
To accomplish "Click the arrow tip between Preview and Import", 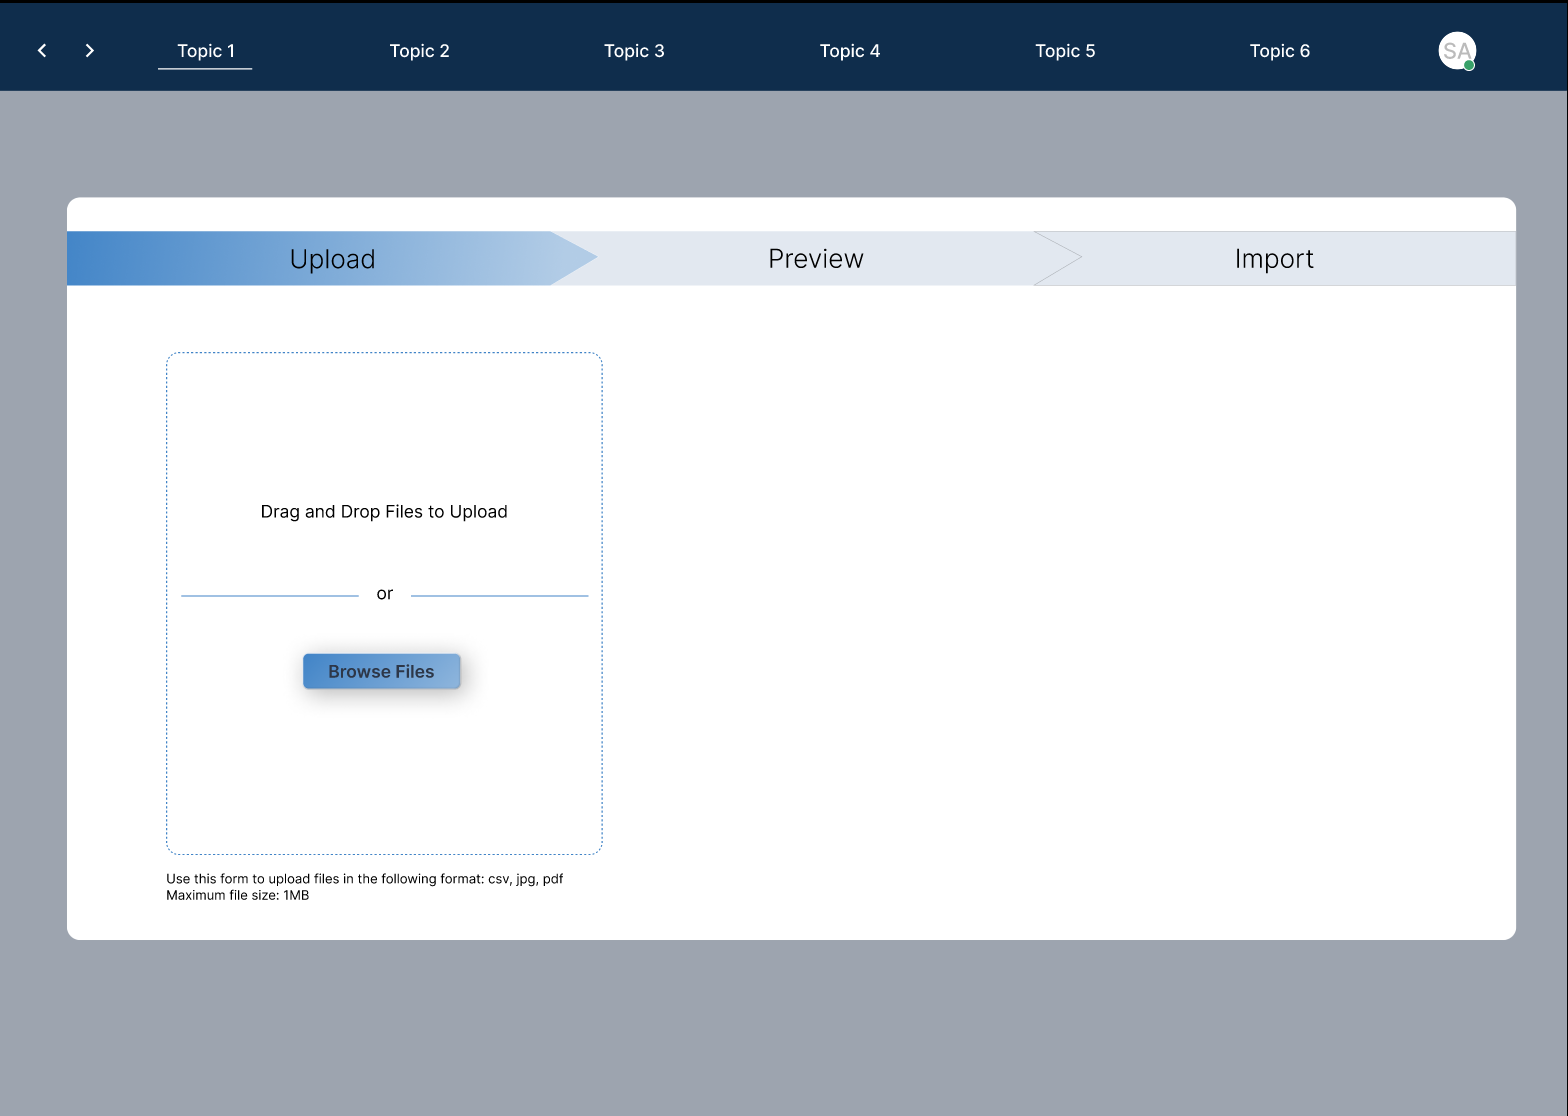I will coord(1058,259).
